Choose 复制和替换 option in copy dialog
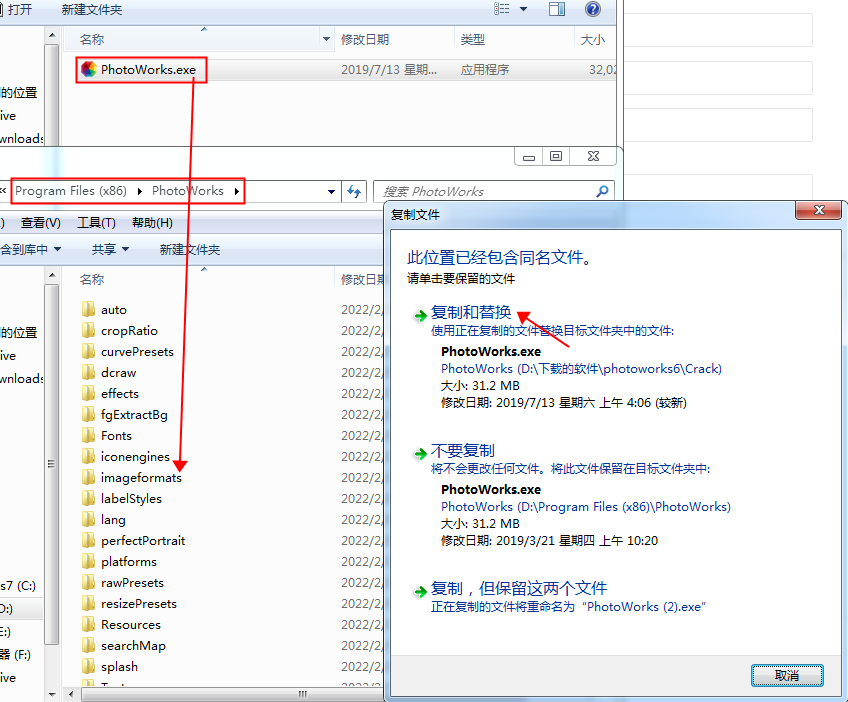This screenshot has height=702, width=848. [471, 312]
